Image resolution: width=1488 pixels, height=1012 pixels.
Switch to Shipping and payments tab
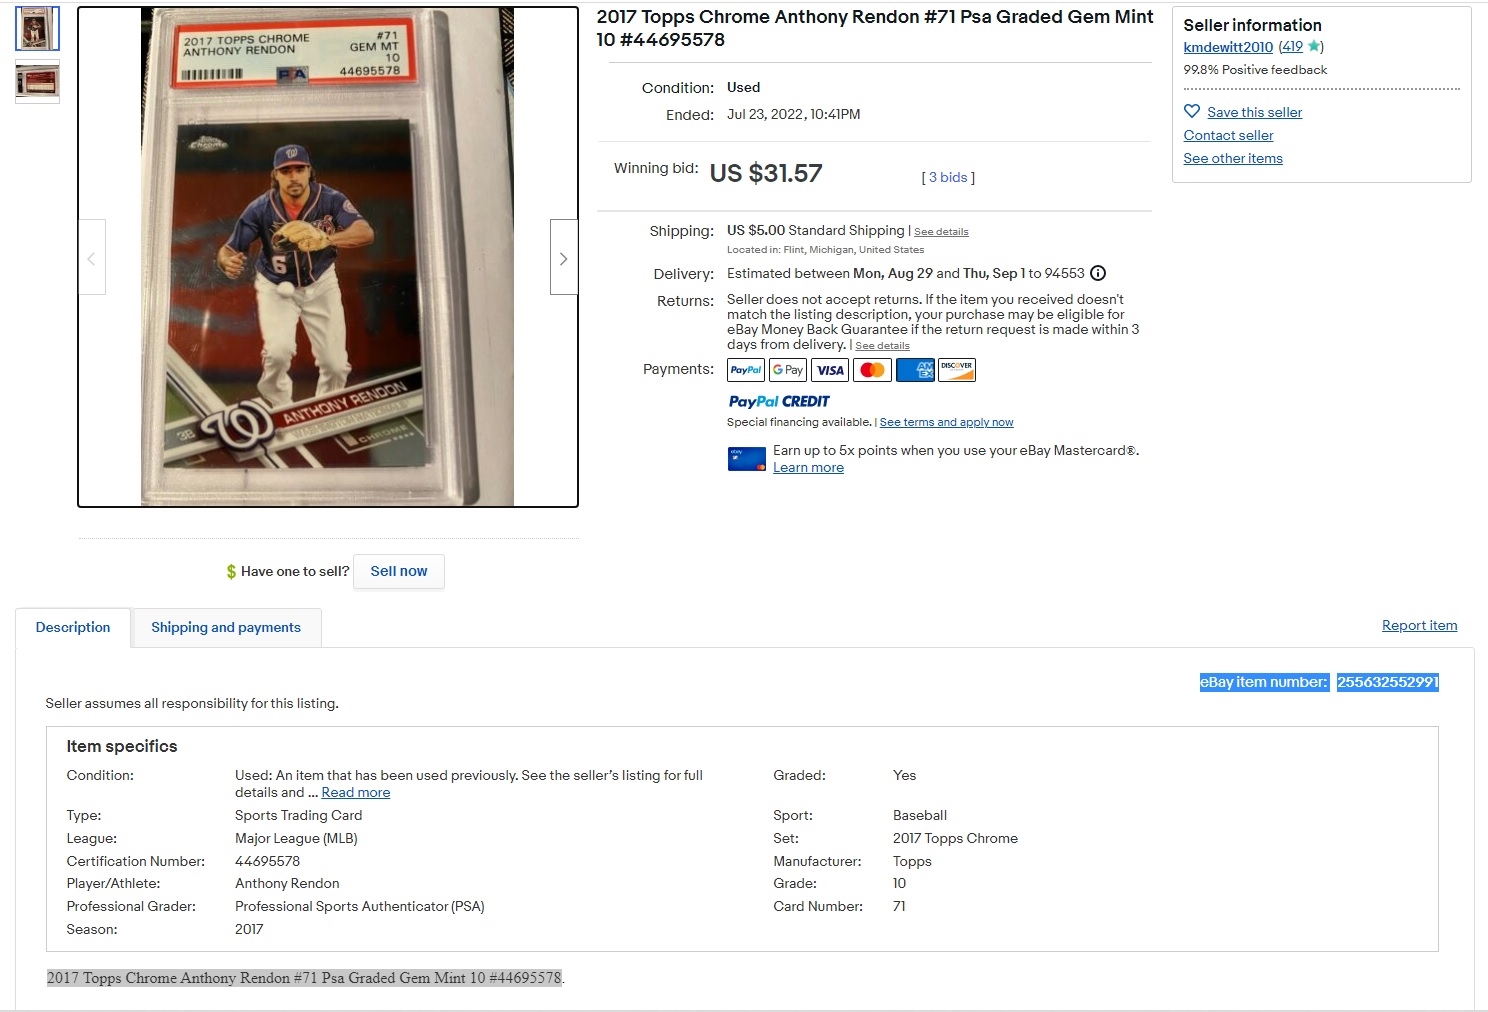pos(226,627)
